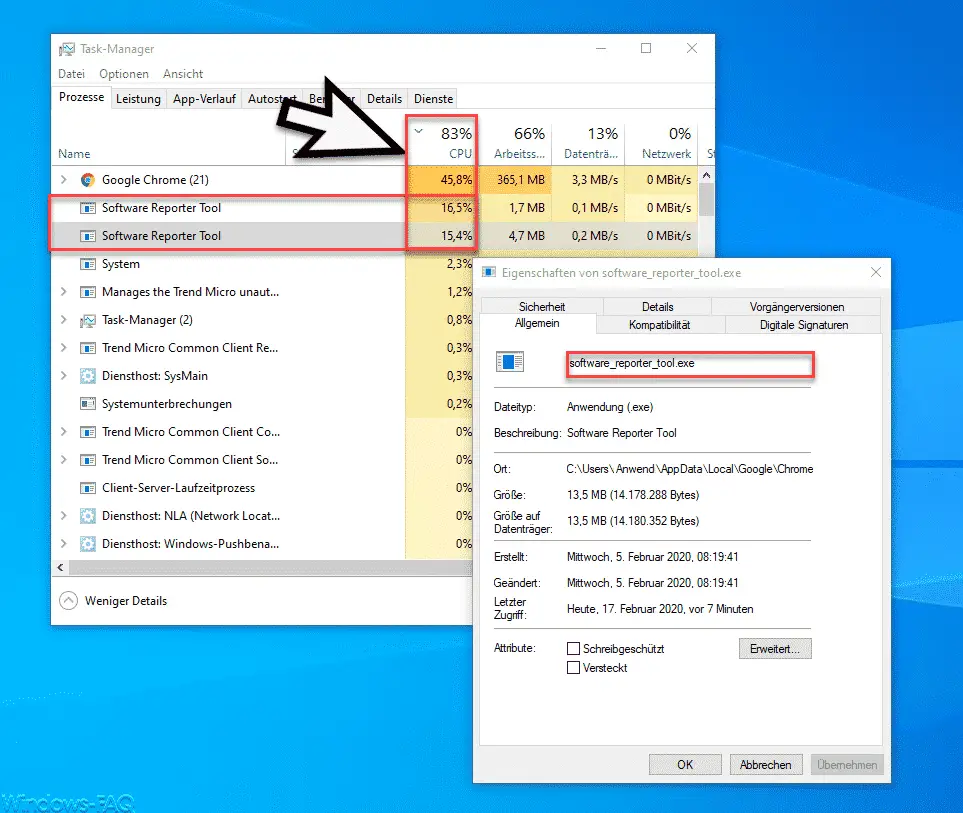
Task: Select the Client-Server-Laufzeitprozess row
Action: pyautogui.click(x=263, y=488)
